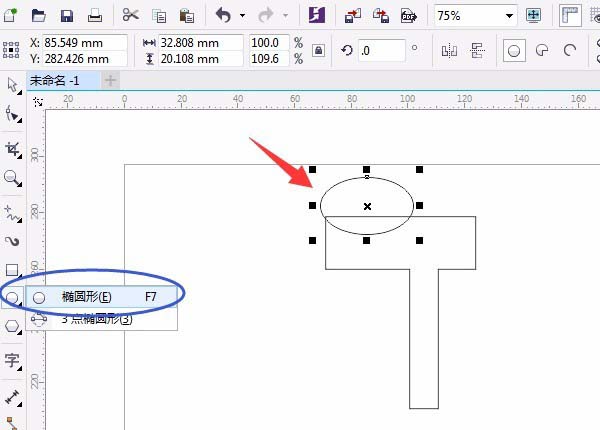Click the New document icon
This screenshot has height=430, width=600.
click(x=10, y=15)
